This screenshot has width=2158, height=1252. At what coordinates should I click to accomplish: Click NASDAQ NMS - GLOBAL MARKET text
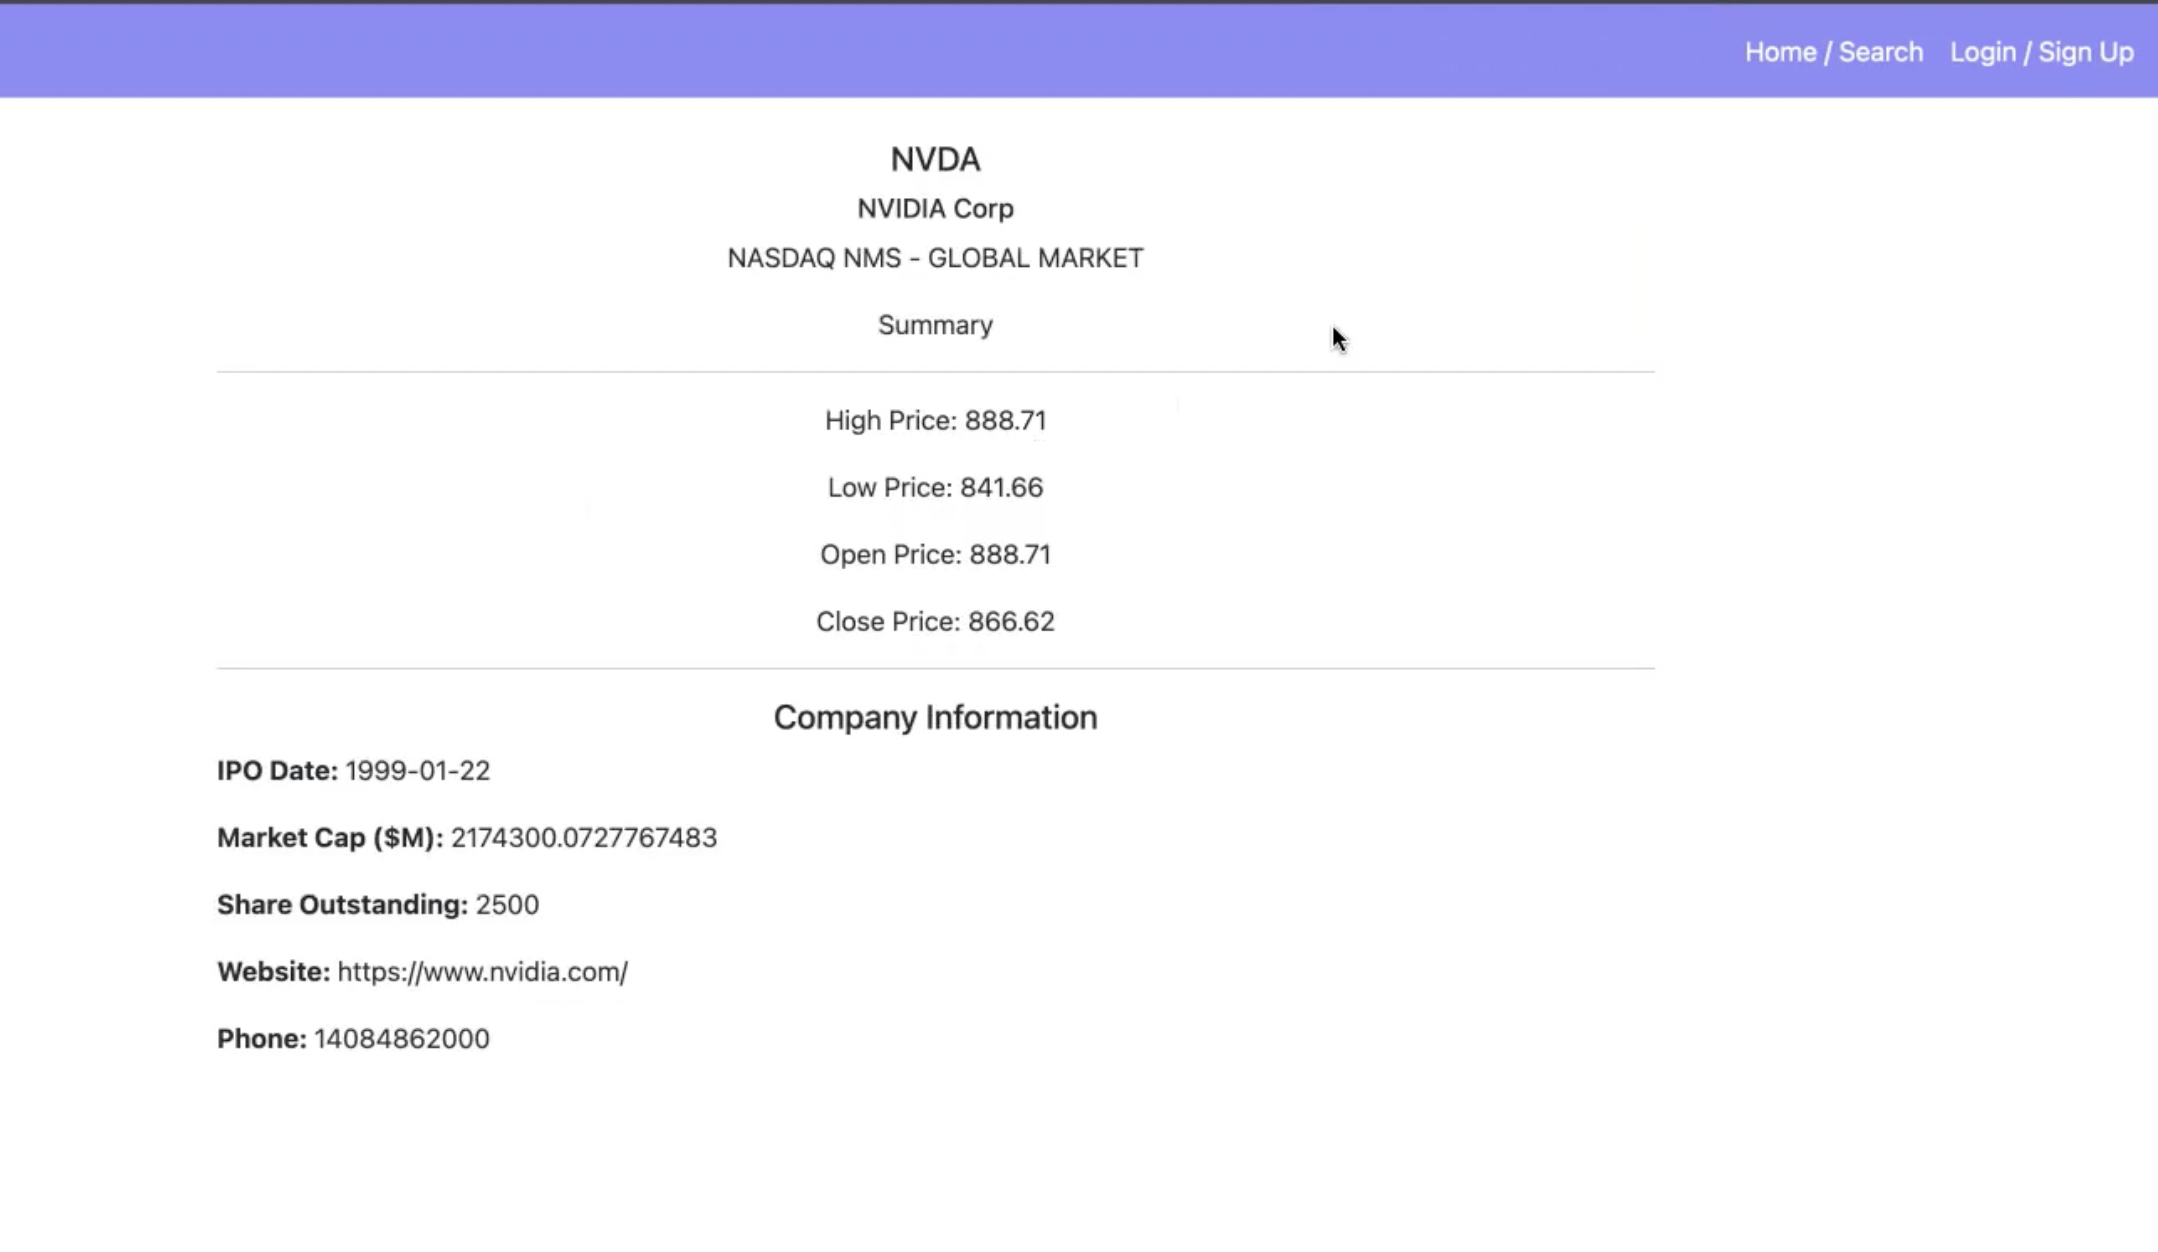tap(935, 258)
